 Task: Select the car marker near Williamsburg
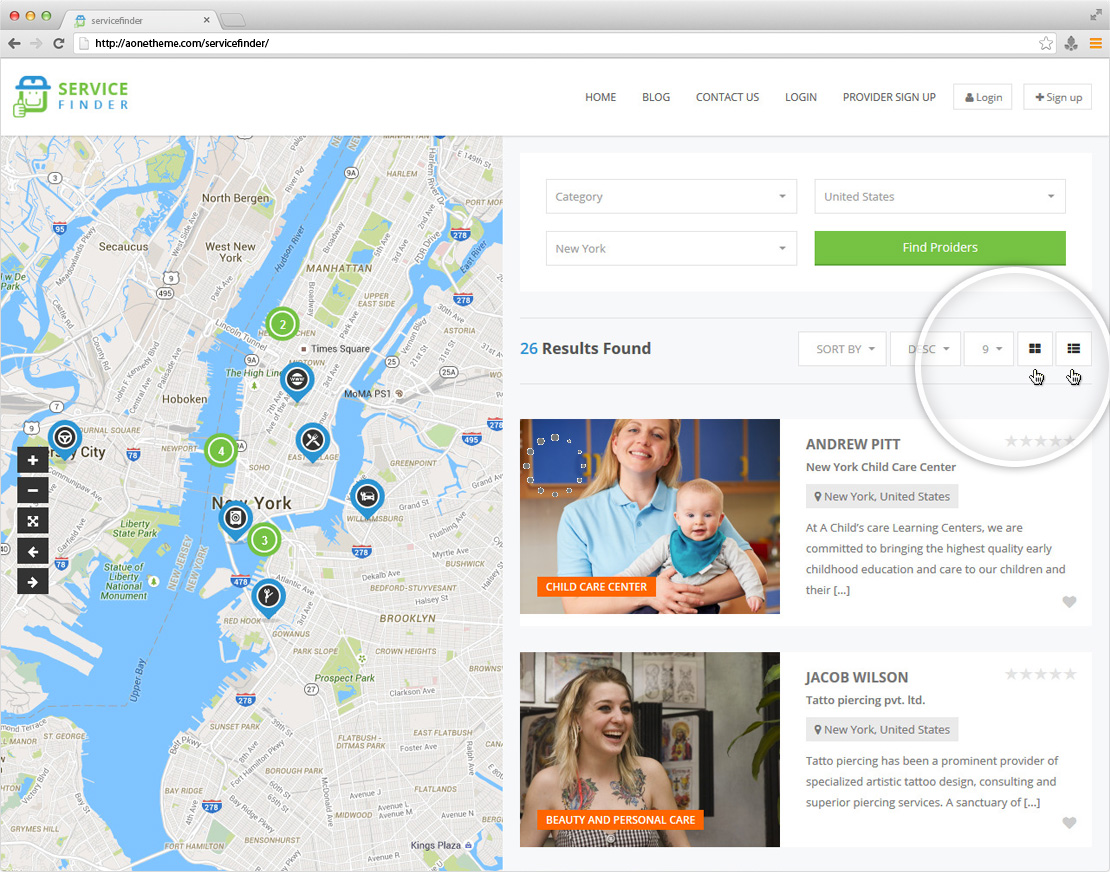[367, 496]
